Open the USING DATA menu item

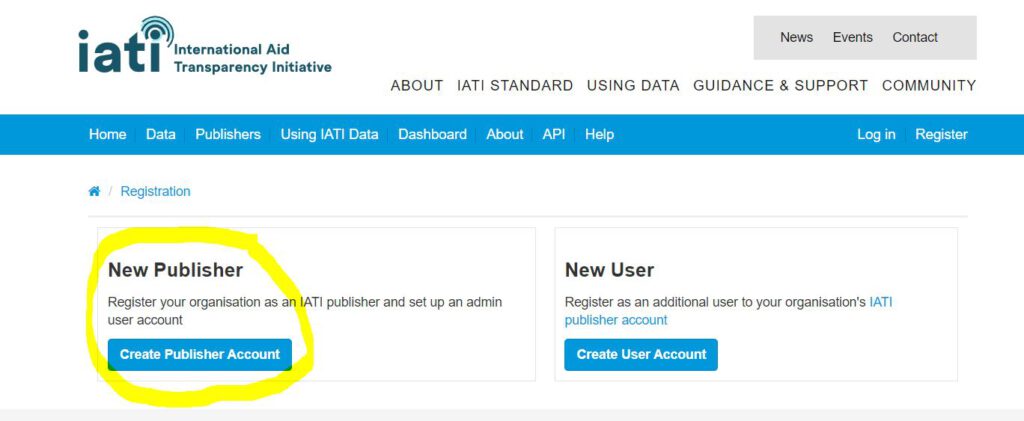pyautogui.click(x=633, y=86)
